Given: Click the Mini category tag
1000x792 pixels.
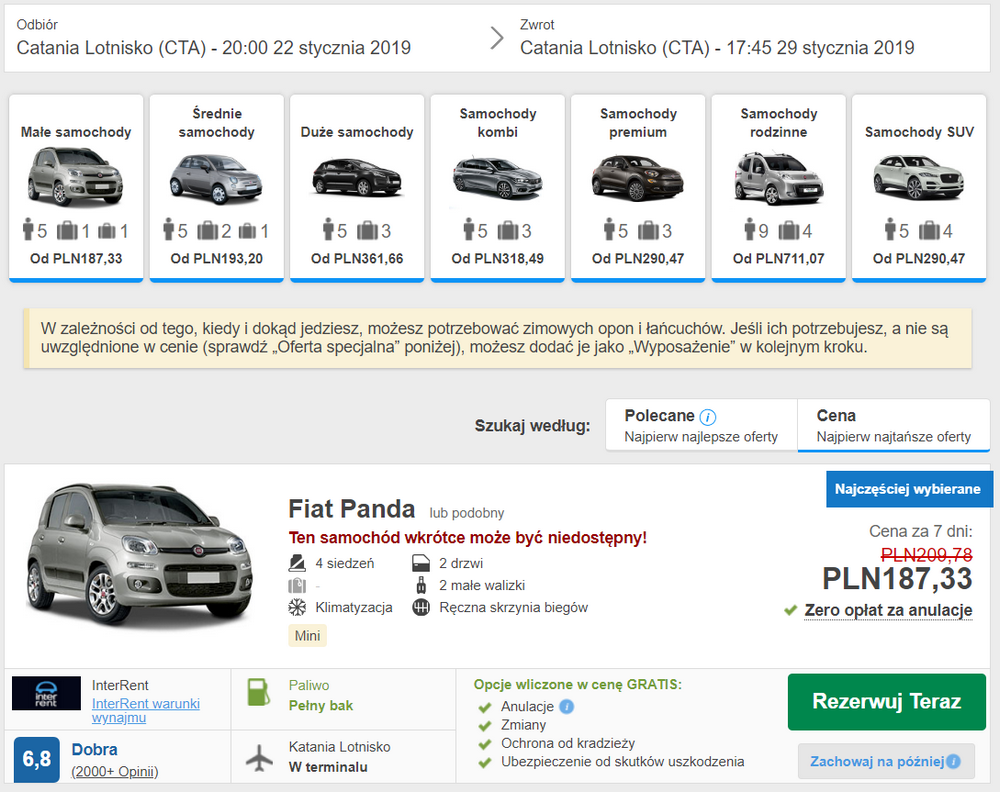Looking at the screenshot, I should (x=307, y=636).
